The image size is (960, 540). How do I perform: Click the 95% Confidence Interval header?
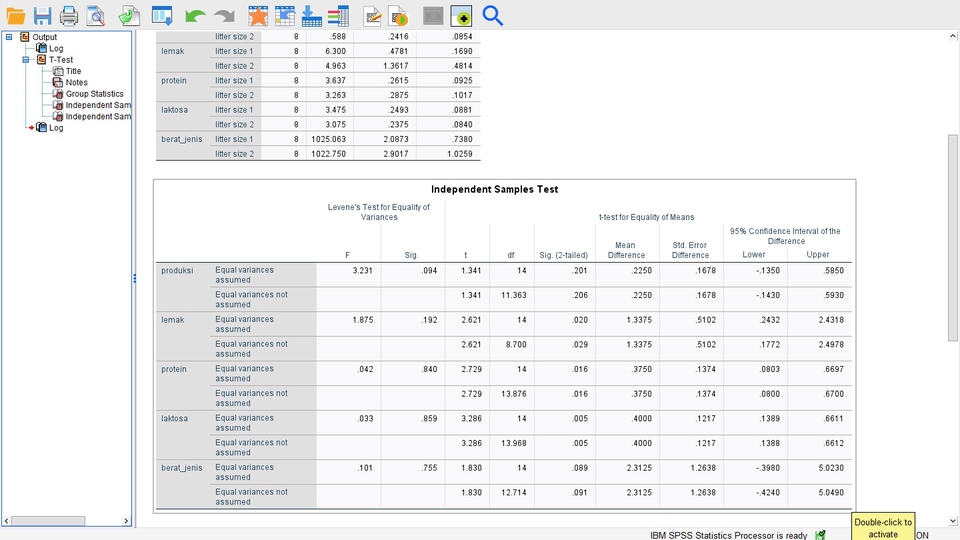point(786,236)
